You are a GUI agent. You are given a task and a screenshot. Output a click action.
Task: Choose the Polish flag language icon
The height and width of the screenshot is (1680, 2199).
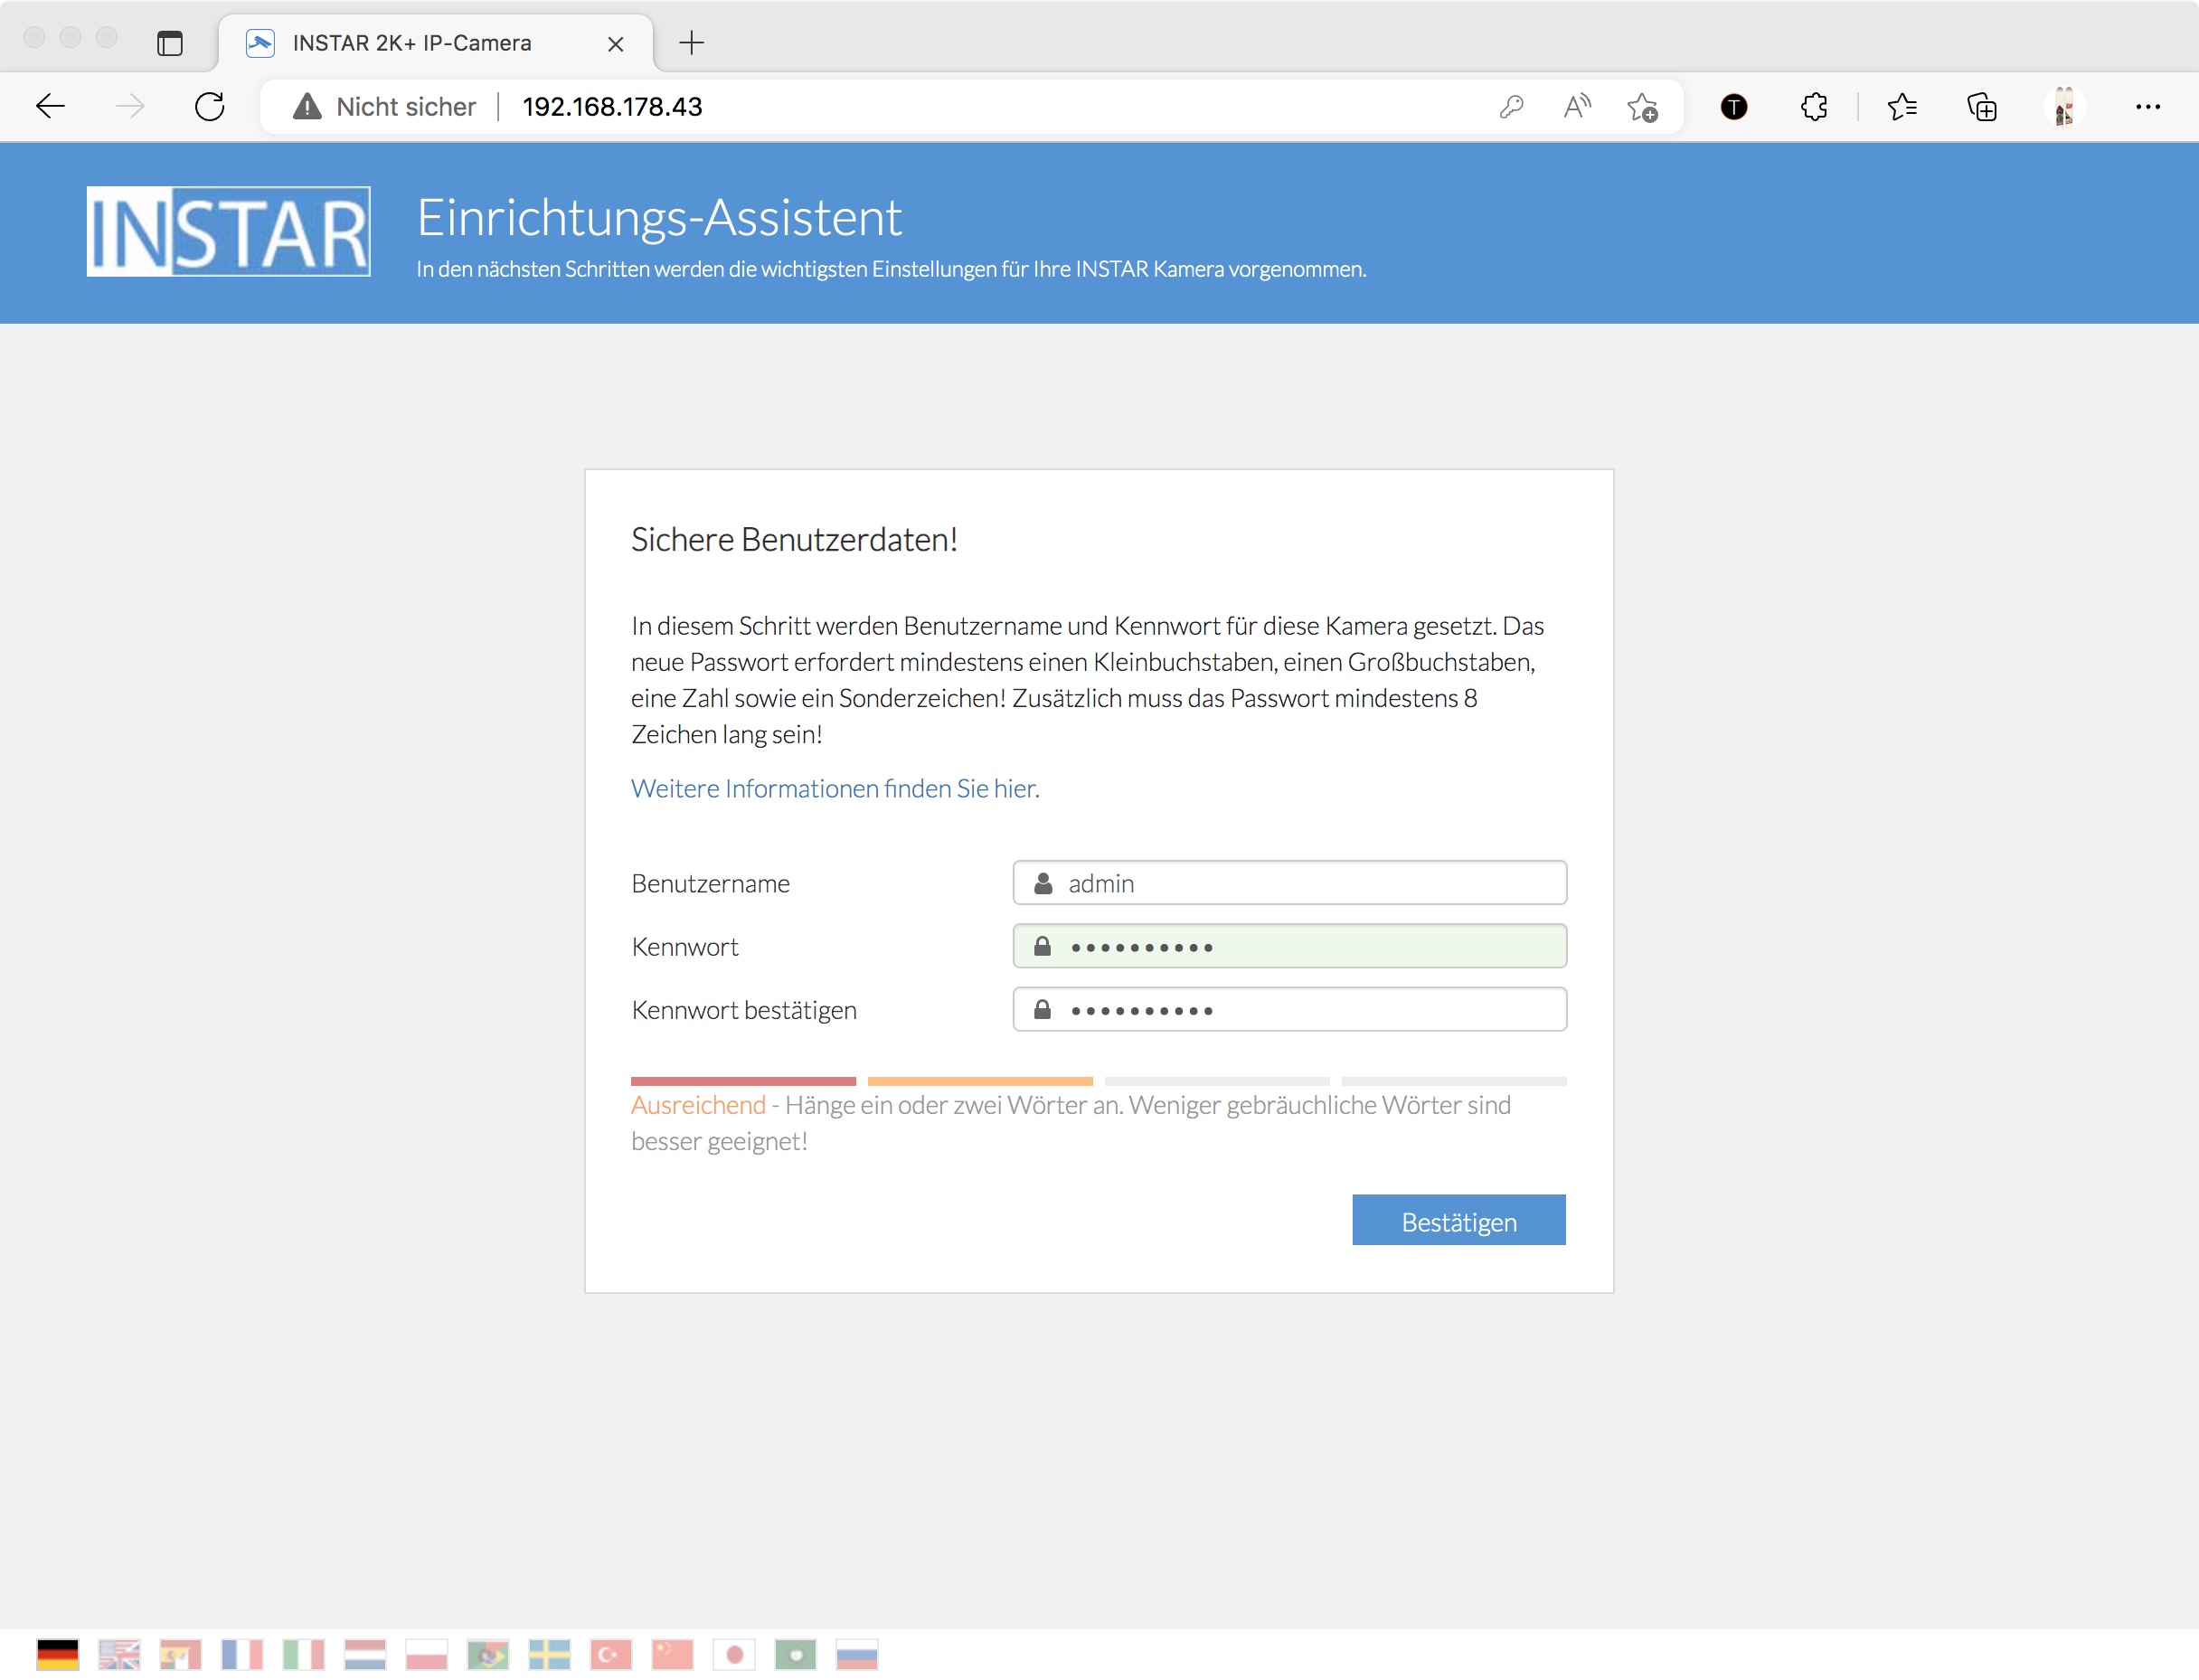(426, 1654)
